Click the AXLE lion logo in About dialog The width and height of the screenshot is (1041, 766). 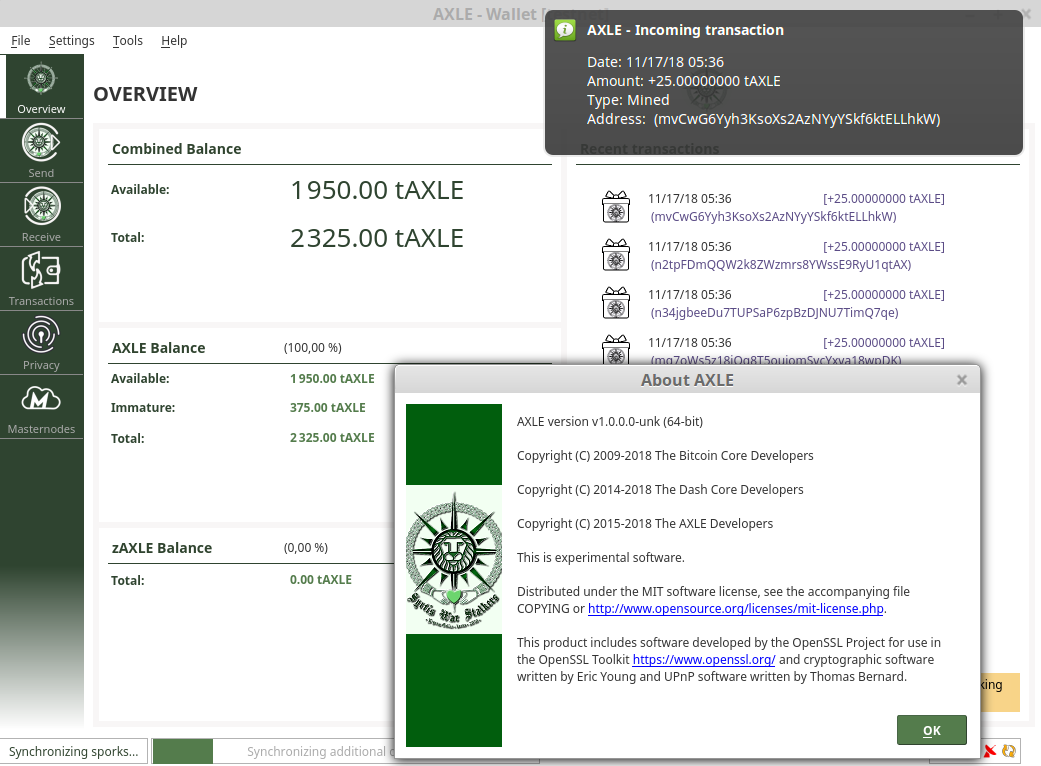point(454,560)
